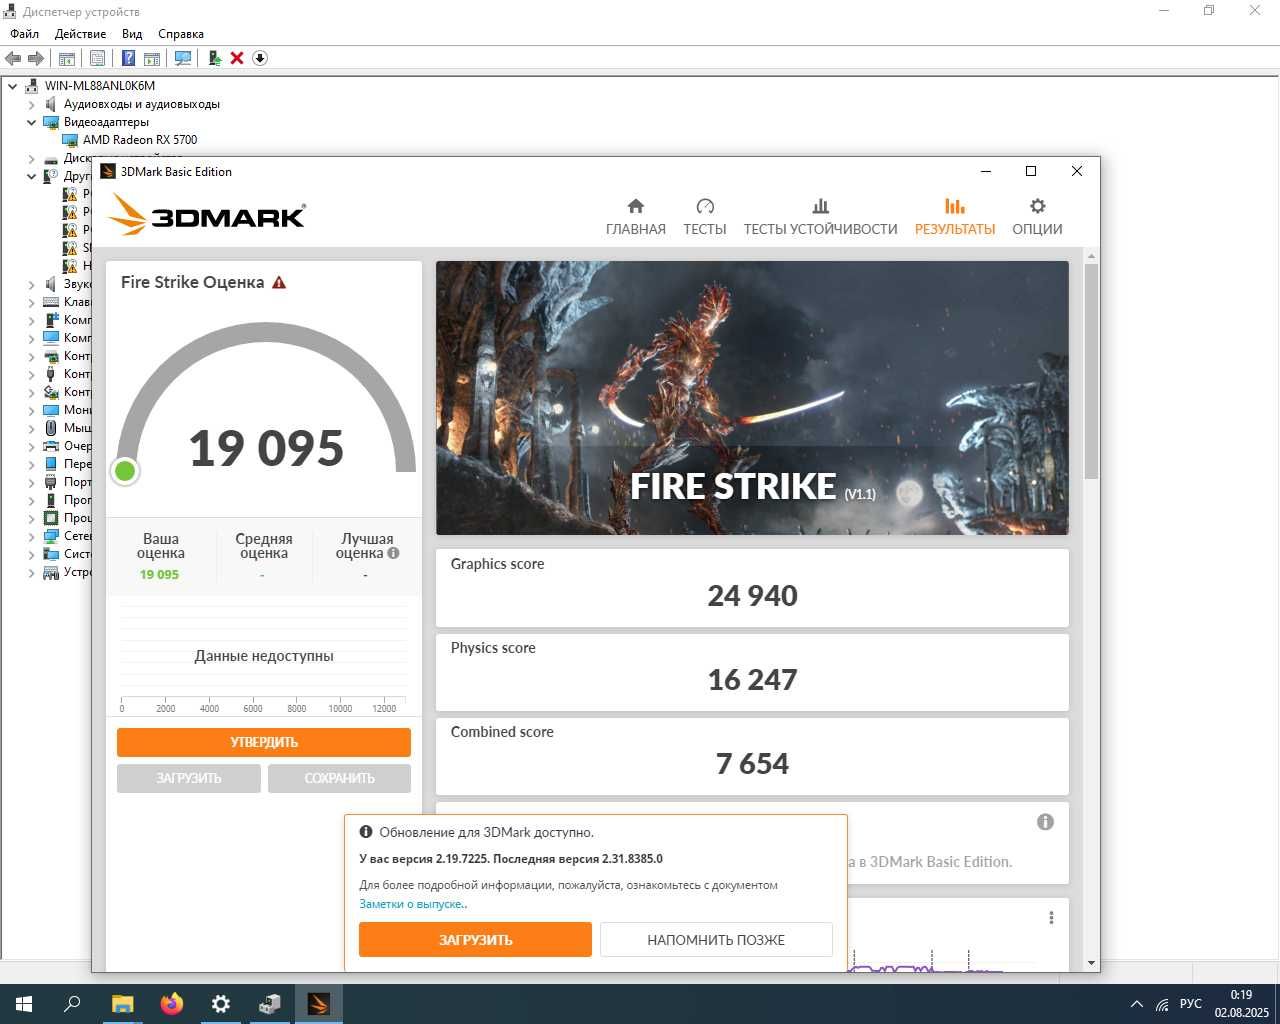Switch to Device Manager taskbar icon

pos(269,1004)
